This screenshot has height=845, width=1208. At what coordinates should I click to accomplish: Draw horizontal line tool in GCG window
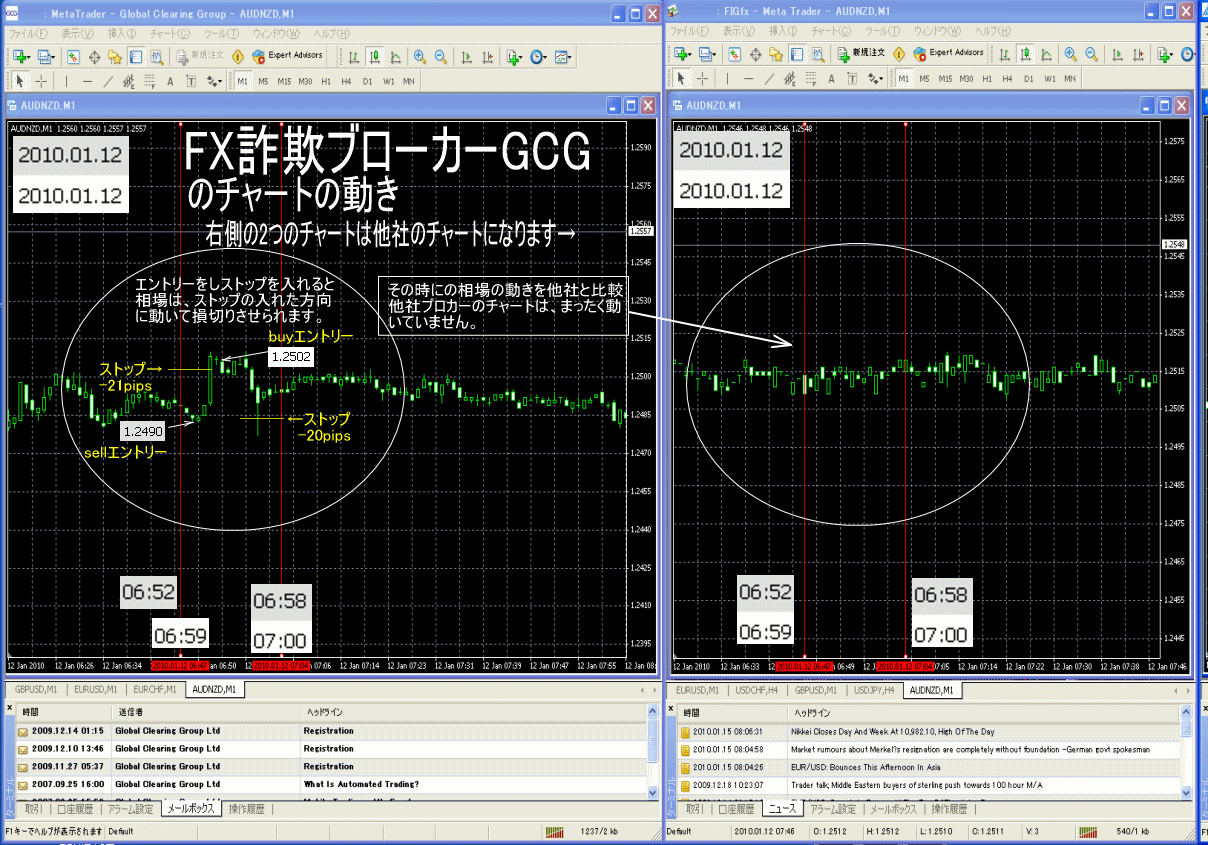tap(87, 81)
